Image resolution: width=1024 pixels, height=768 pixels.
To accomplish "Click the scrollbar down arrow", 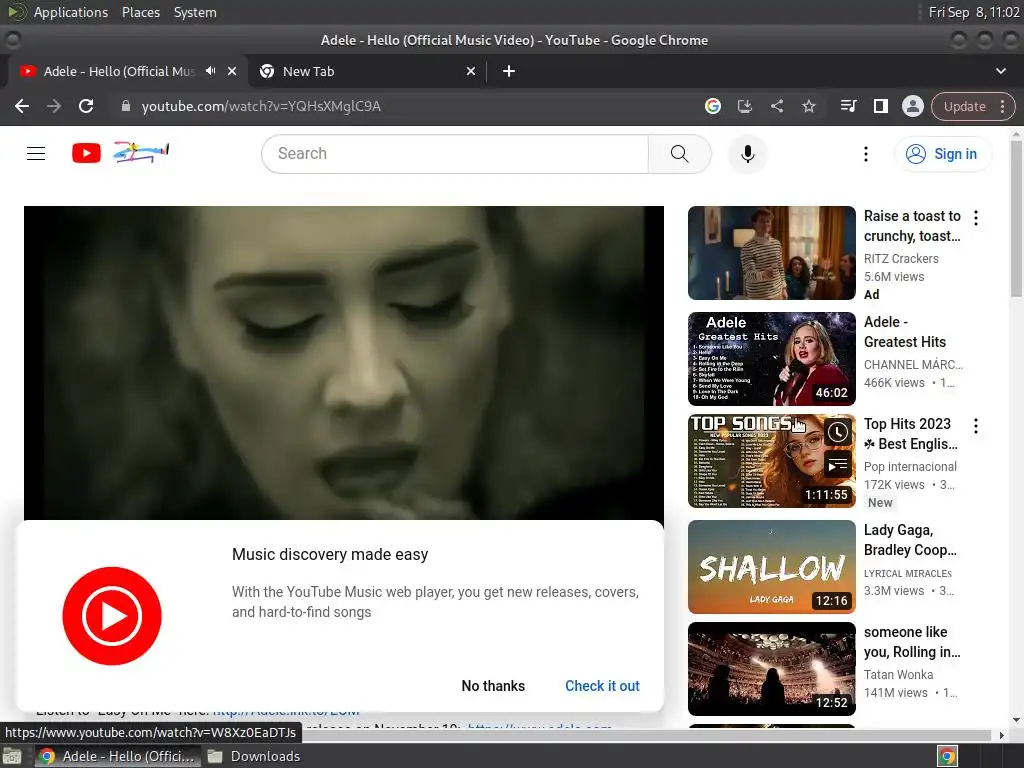I will point(1016,720).
